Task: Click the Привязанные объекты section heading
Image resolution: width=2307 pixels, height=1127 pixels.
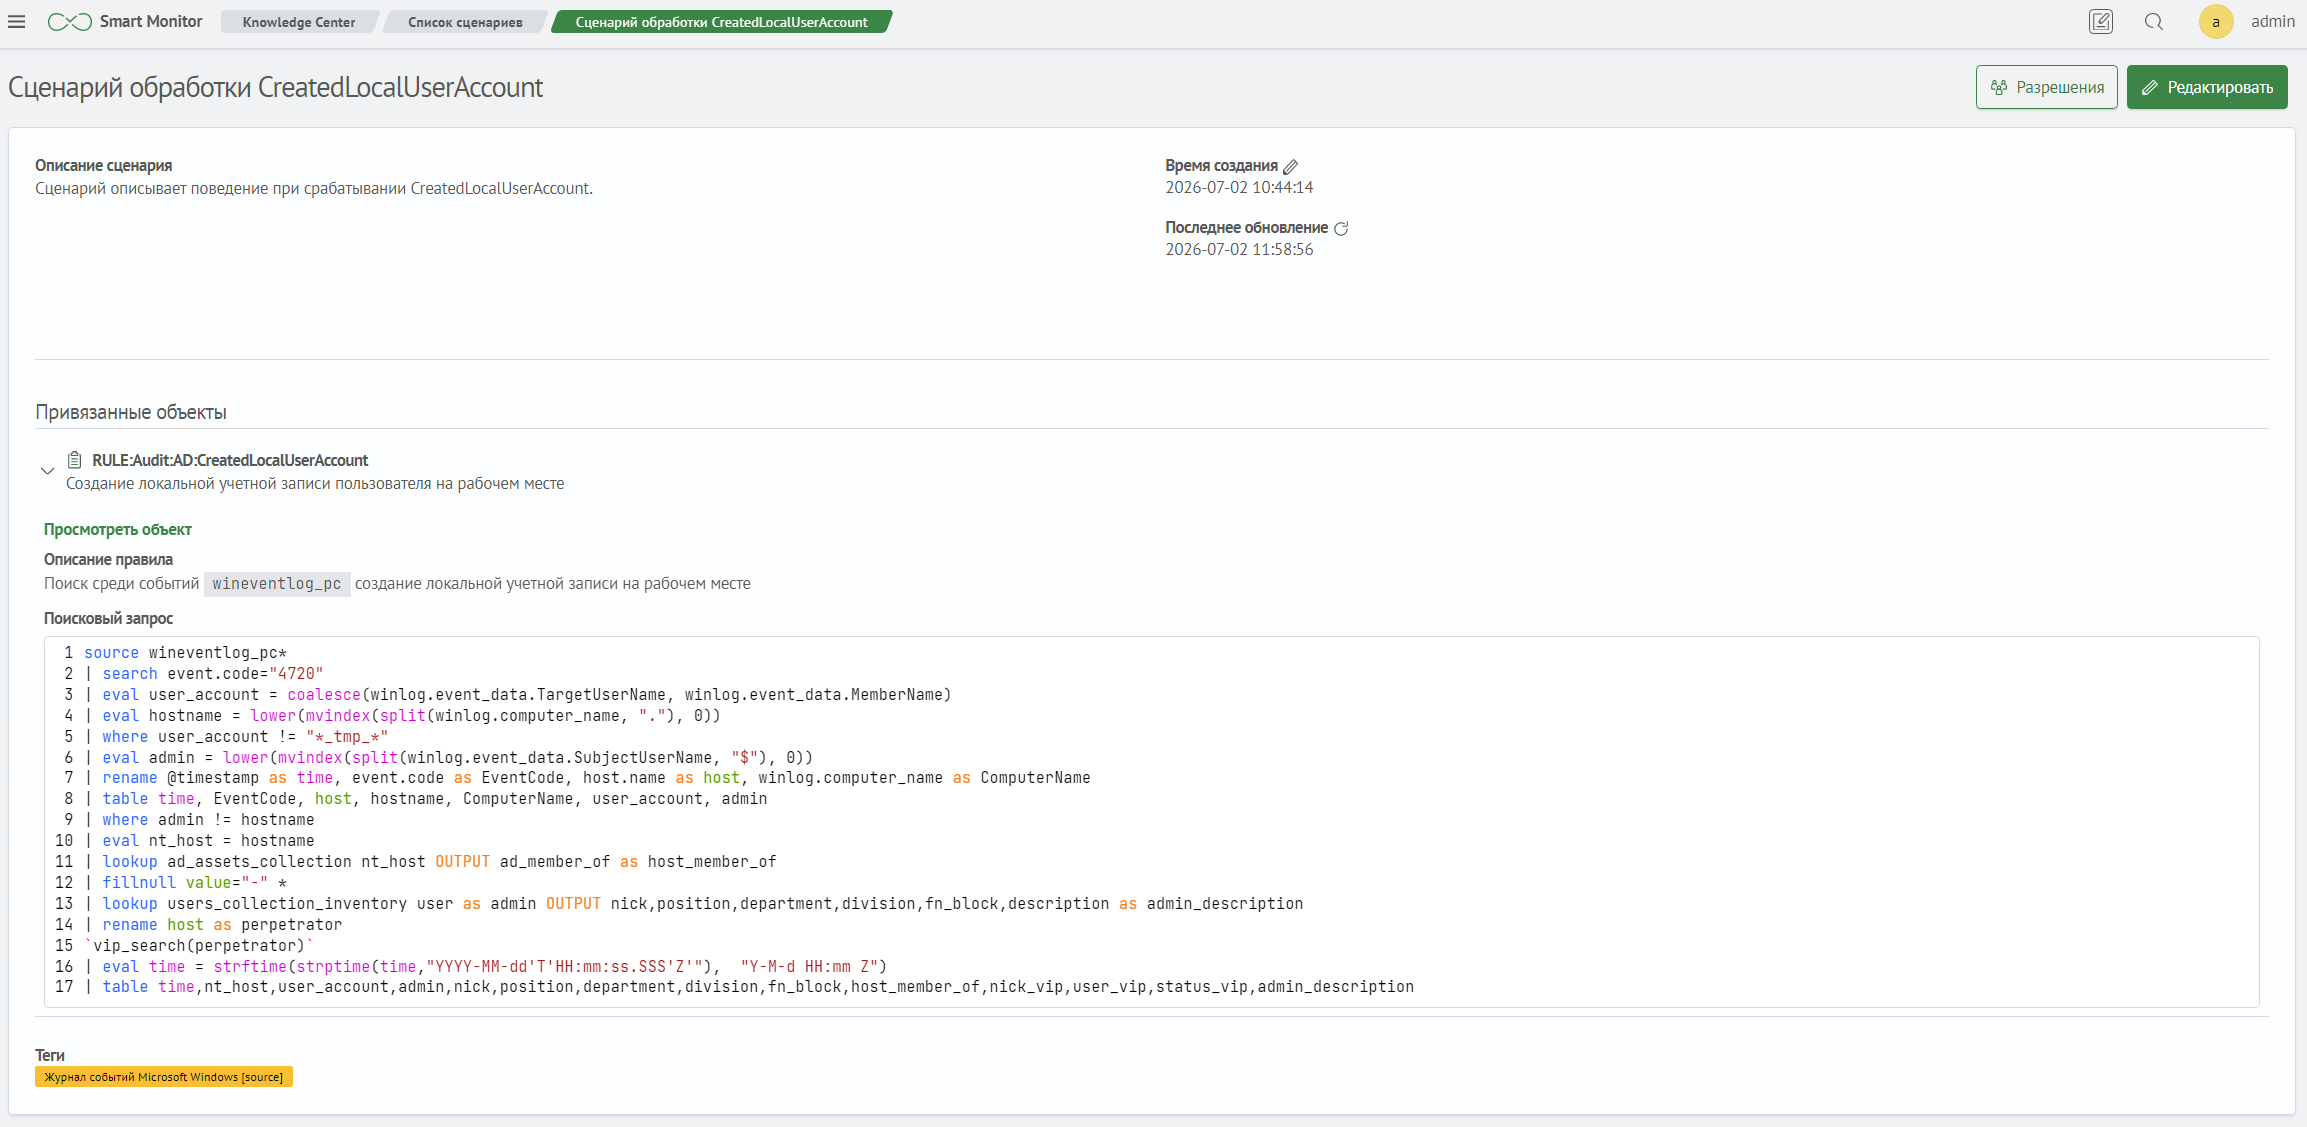Action: [131, 413]
